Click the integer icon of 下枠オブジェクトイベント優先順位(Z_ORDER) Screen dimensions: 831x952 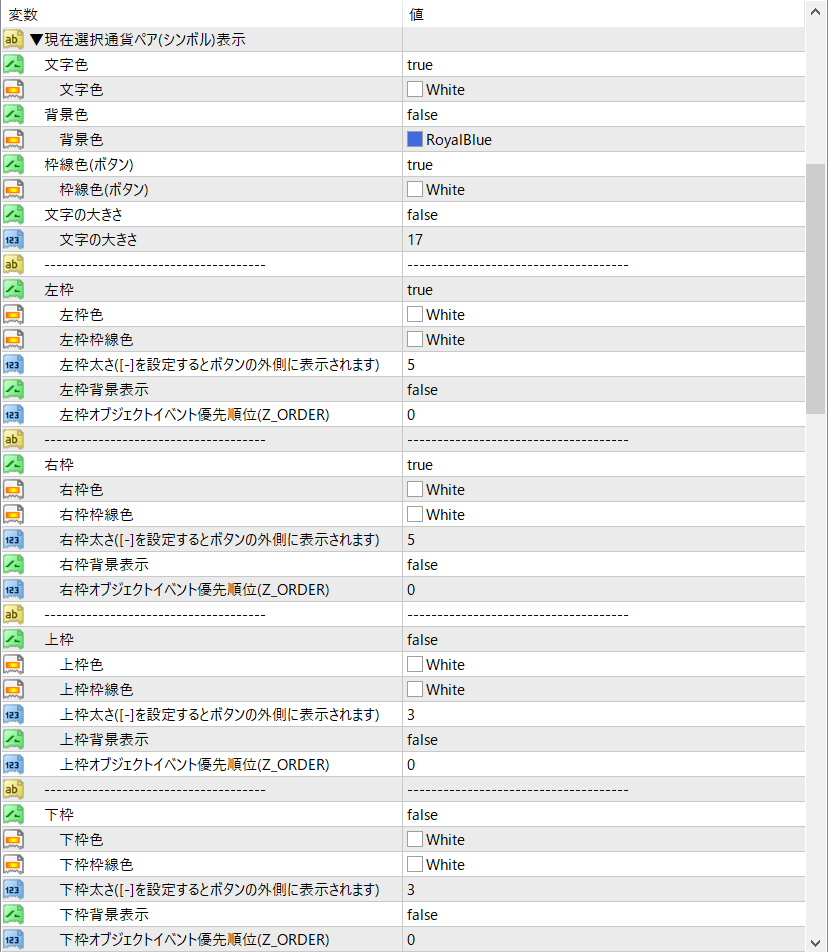pos(13,939)
